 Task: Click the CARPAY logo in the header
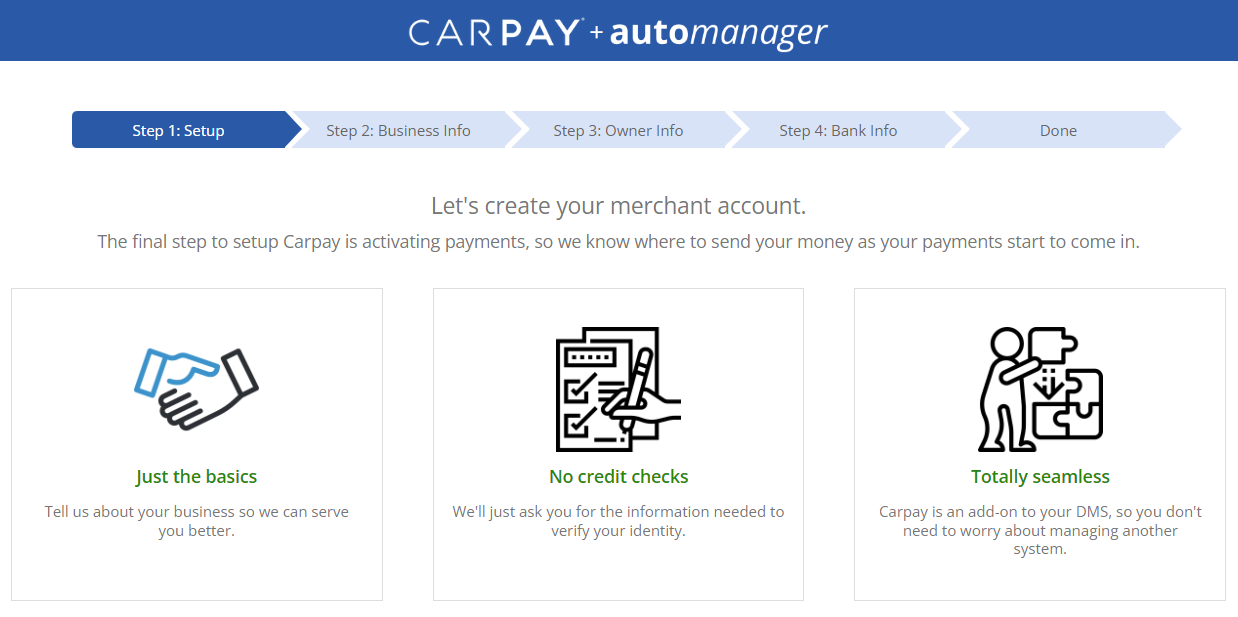(x=497, y=31)
